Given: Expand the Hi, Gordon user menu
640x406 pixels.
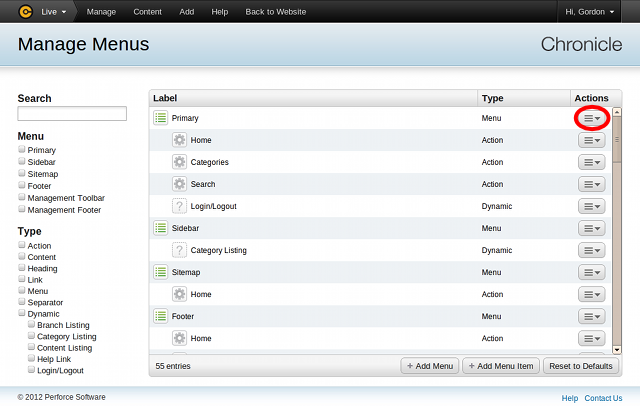Looking at the screenshot, I should tap(597, 12).
